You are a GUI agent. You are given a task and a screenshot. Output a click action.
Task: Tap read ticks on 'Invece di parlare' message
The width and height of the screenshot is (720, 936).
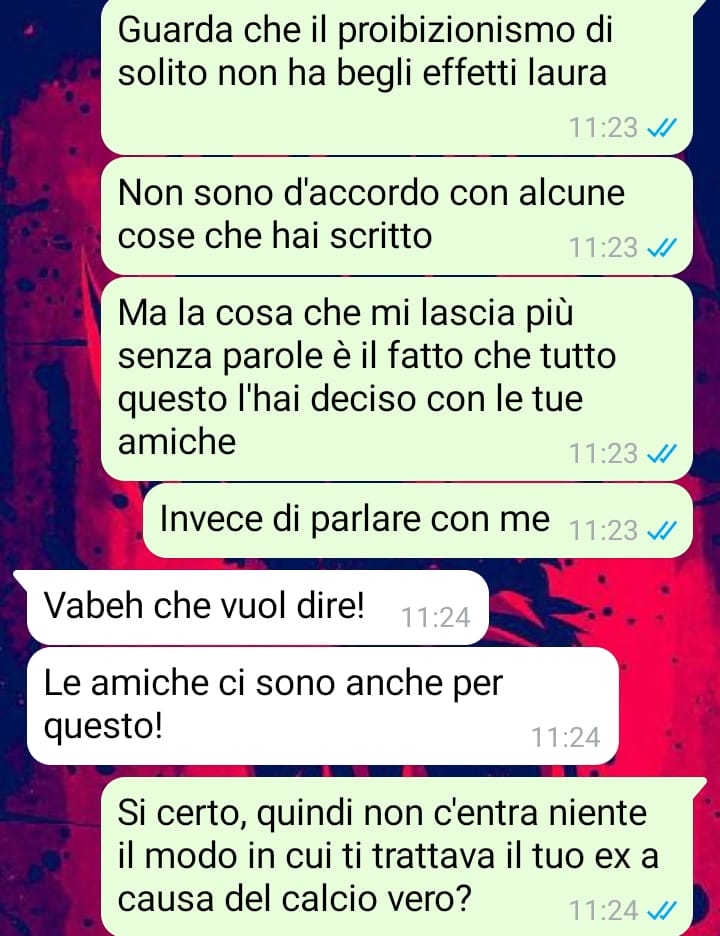tap(661, 530)
